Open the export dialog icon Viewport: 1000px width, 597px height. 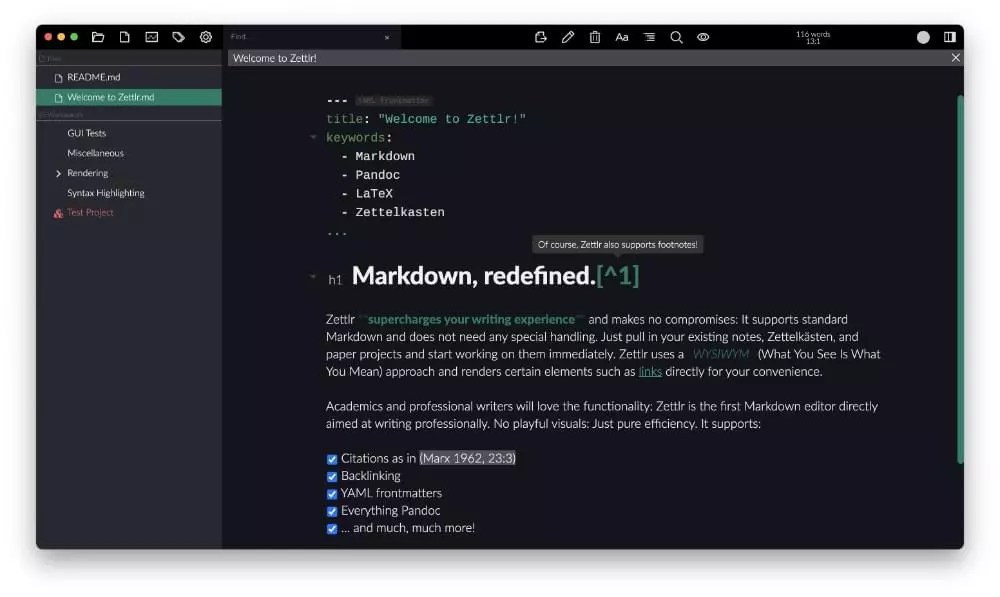click(540, 37)
